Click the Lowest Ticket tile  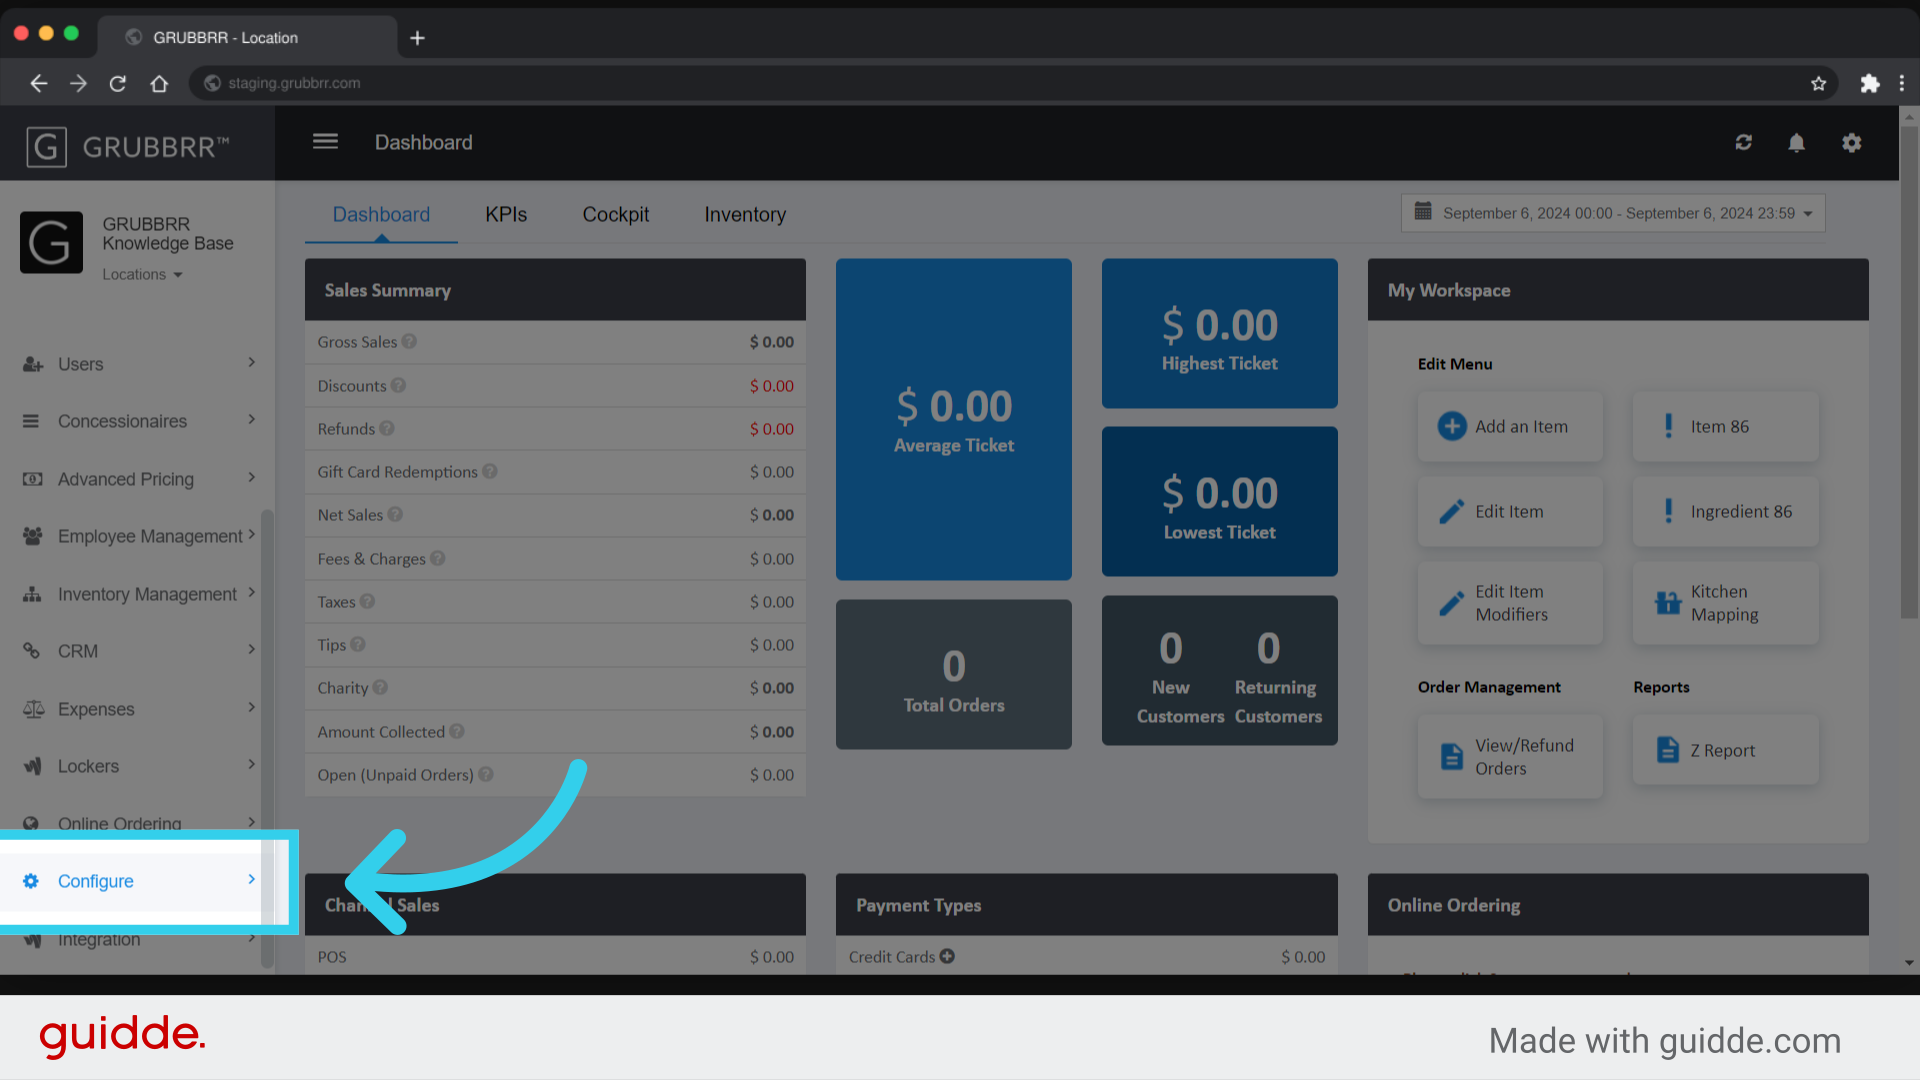coord(1220,501)
